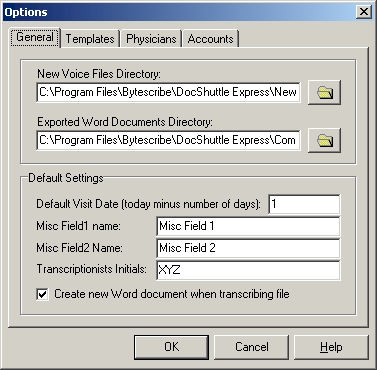Viewport: 377px width, 370px height.
Task: Confirm settings with the OK button
Action: [x=171, y=347]
